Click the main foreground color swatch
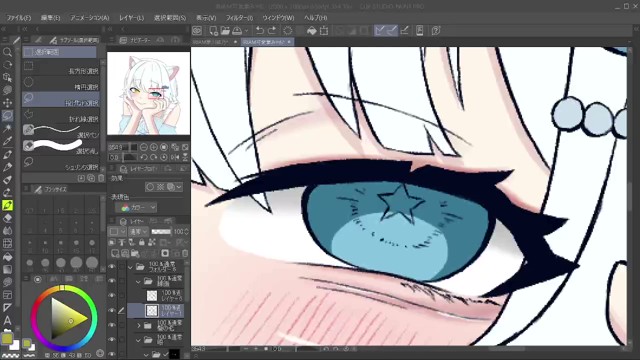The width and height of the screenshot is (640, 360). click(x=7, y=338)
